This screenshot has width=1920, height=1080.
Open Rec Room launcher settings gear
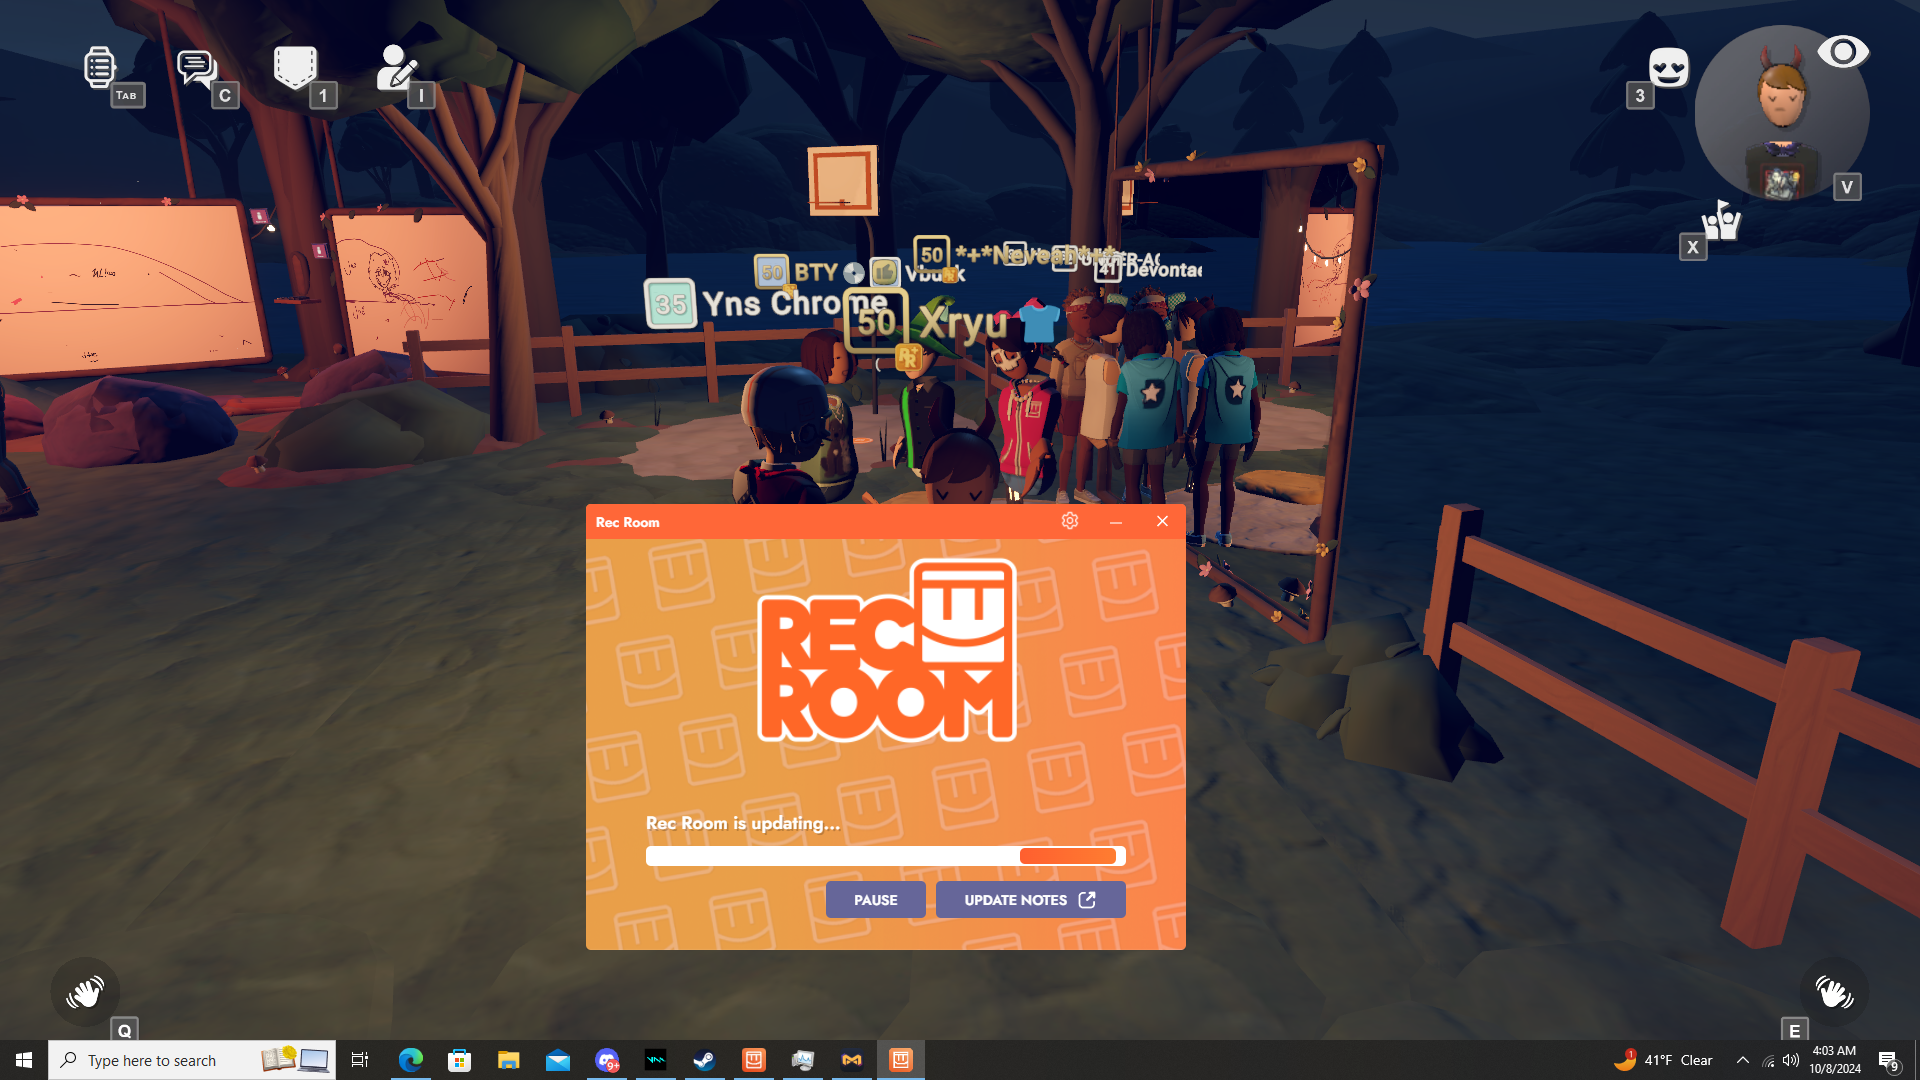pos(1070,521)
